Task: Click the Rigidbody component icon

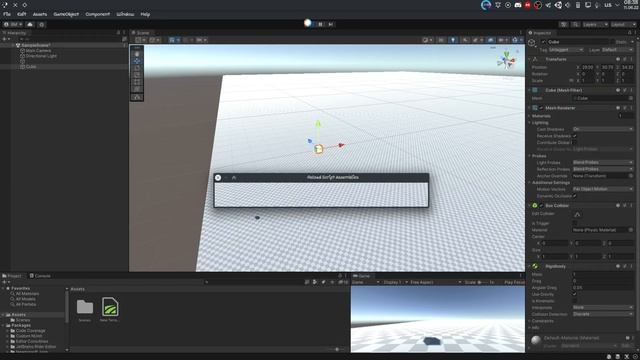Action: pyautogui.click(x=535, y=267)
